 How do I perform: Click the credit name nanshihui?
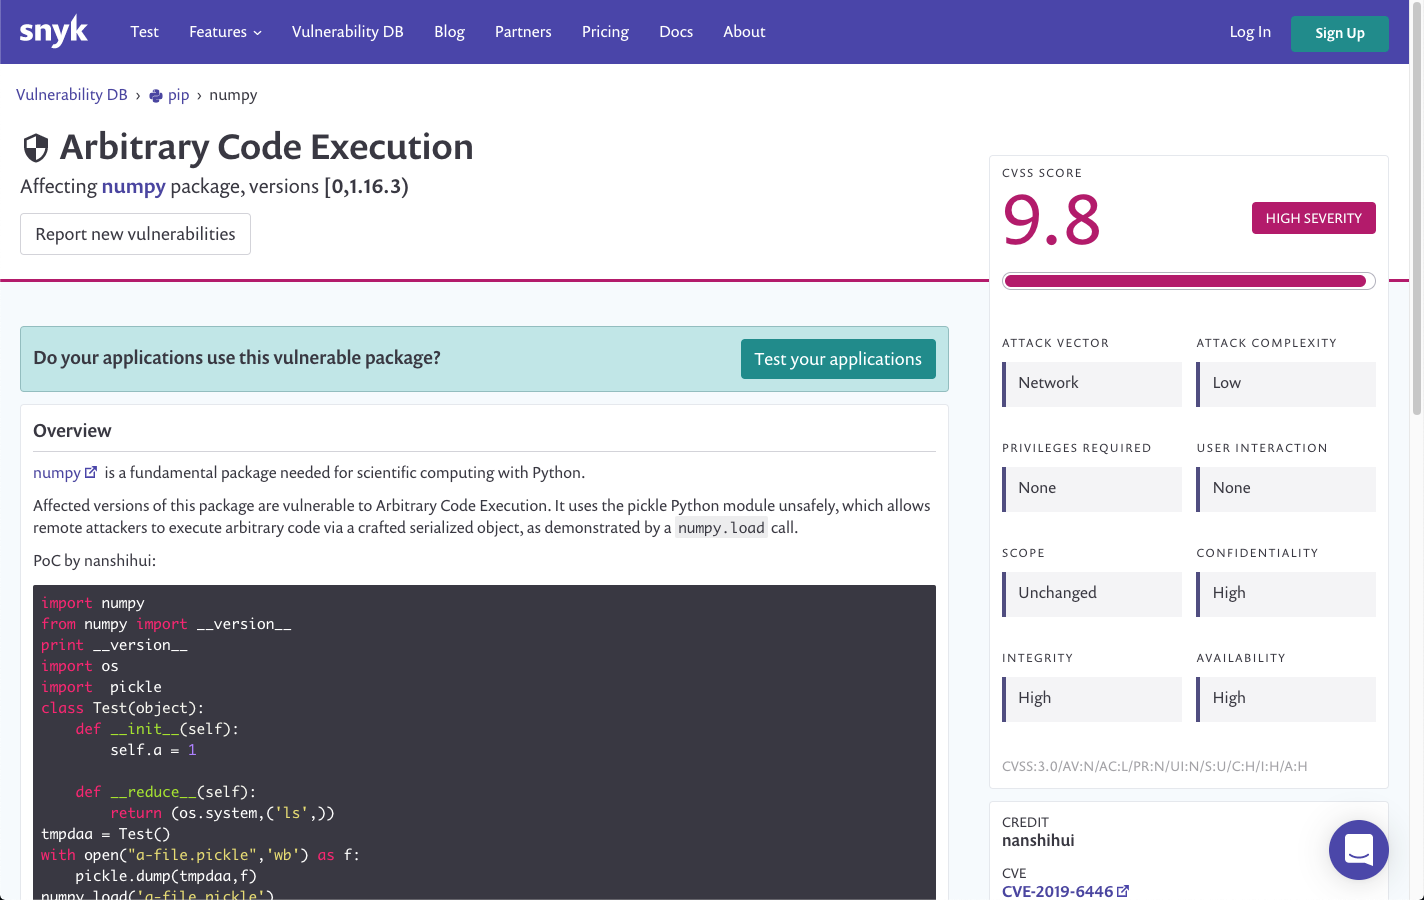(x=1038, y=840)
